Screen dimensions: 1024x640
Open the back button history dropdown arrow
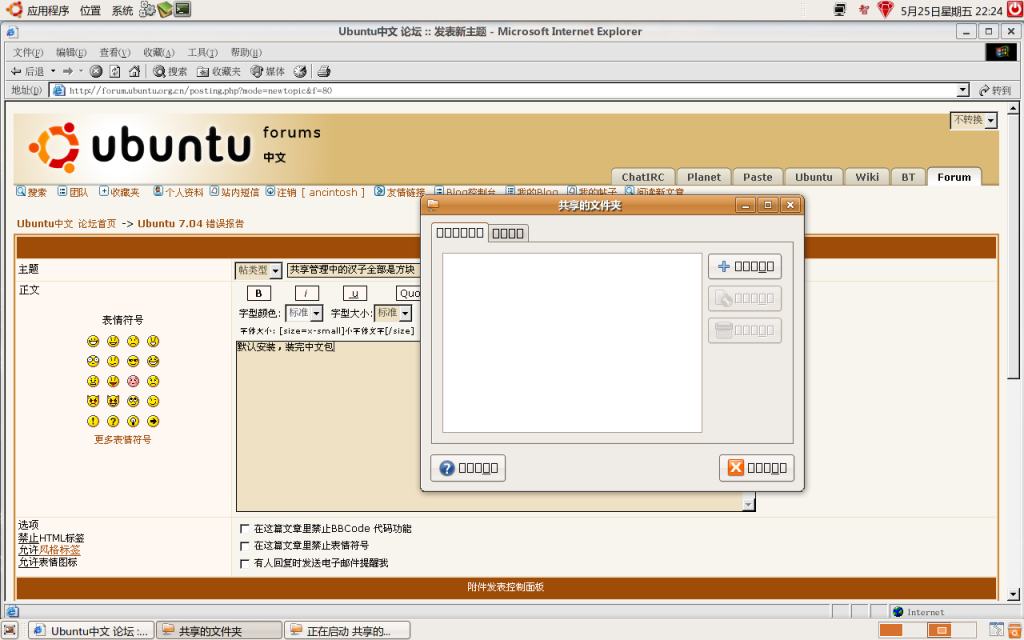point(53,71)
